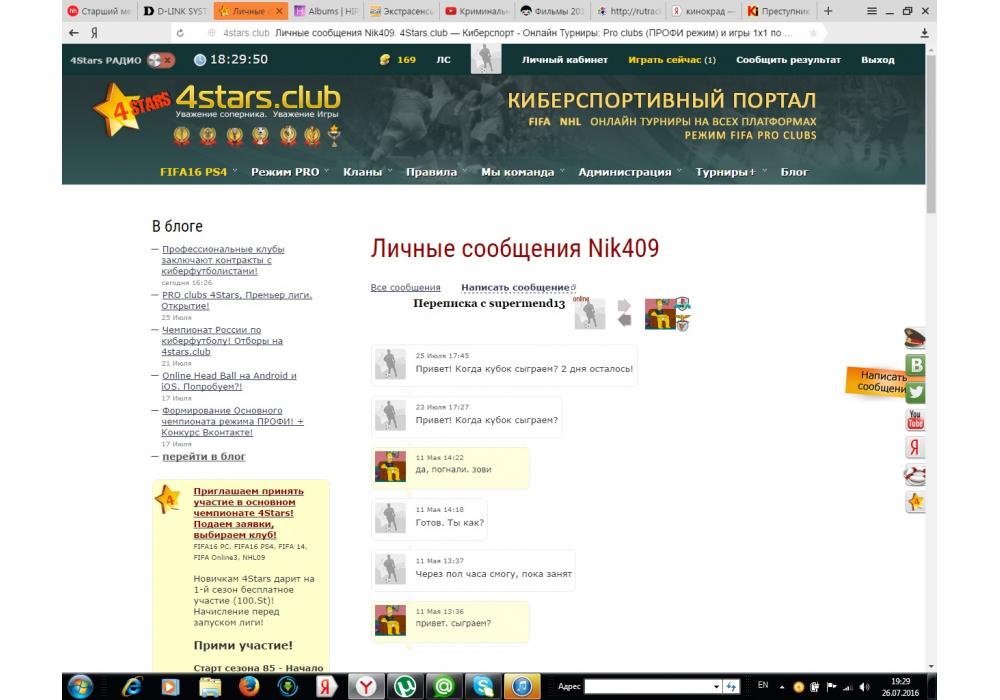This screenshot has height=700, width=1000.
Task: Open uTorrent from the taskbar
Action: point(404,686)
